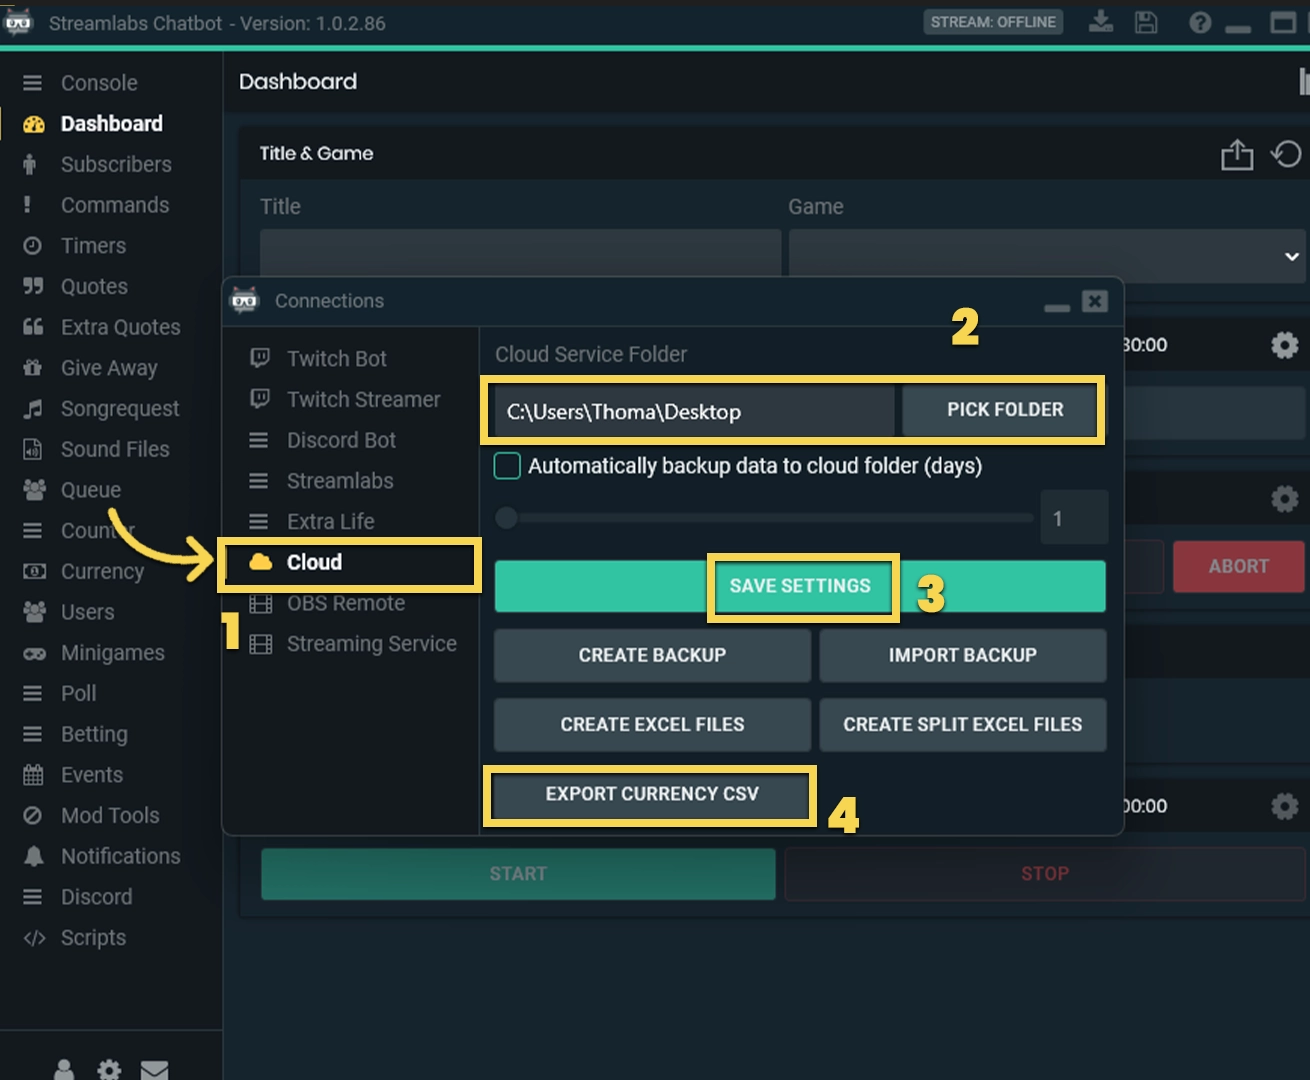The height and width of the screenshot is (1080, 1310).
Task: Click the backup days slider handle
Action: pos(507,518)
